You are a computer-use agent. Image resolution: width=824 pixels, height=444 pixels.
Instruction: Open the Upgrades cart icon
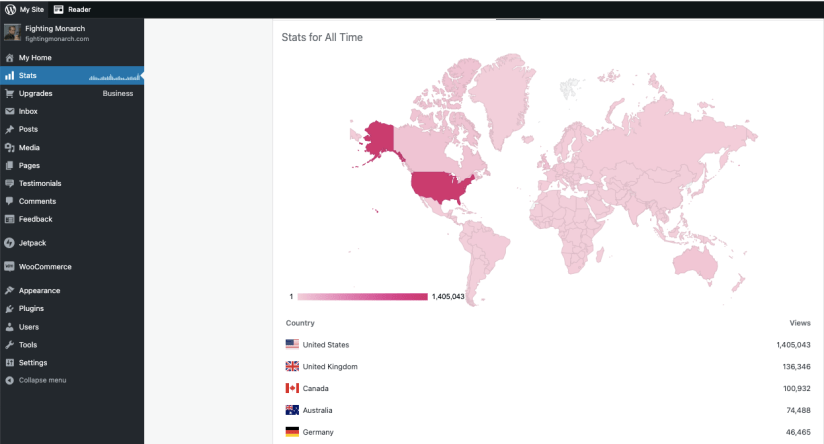tap(9, 93)
